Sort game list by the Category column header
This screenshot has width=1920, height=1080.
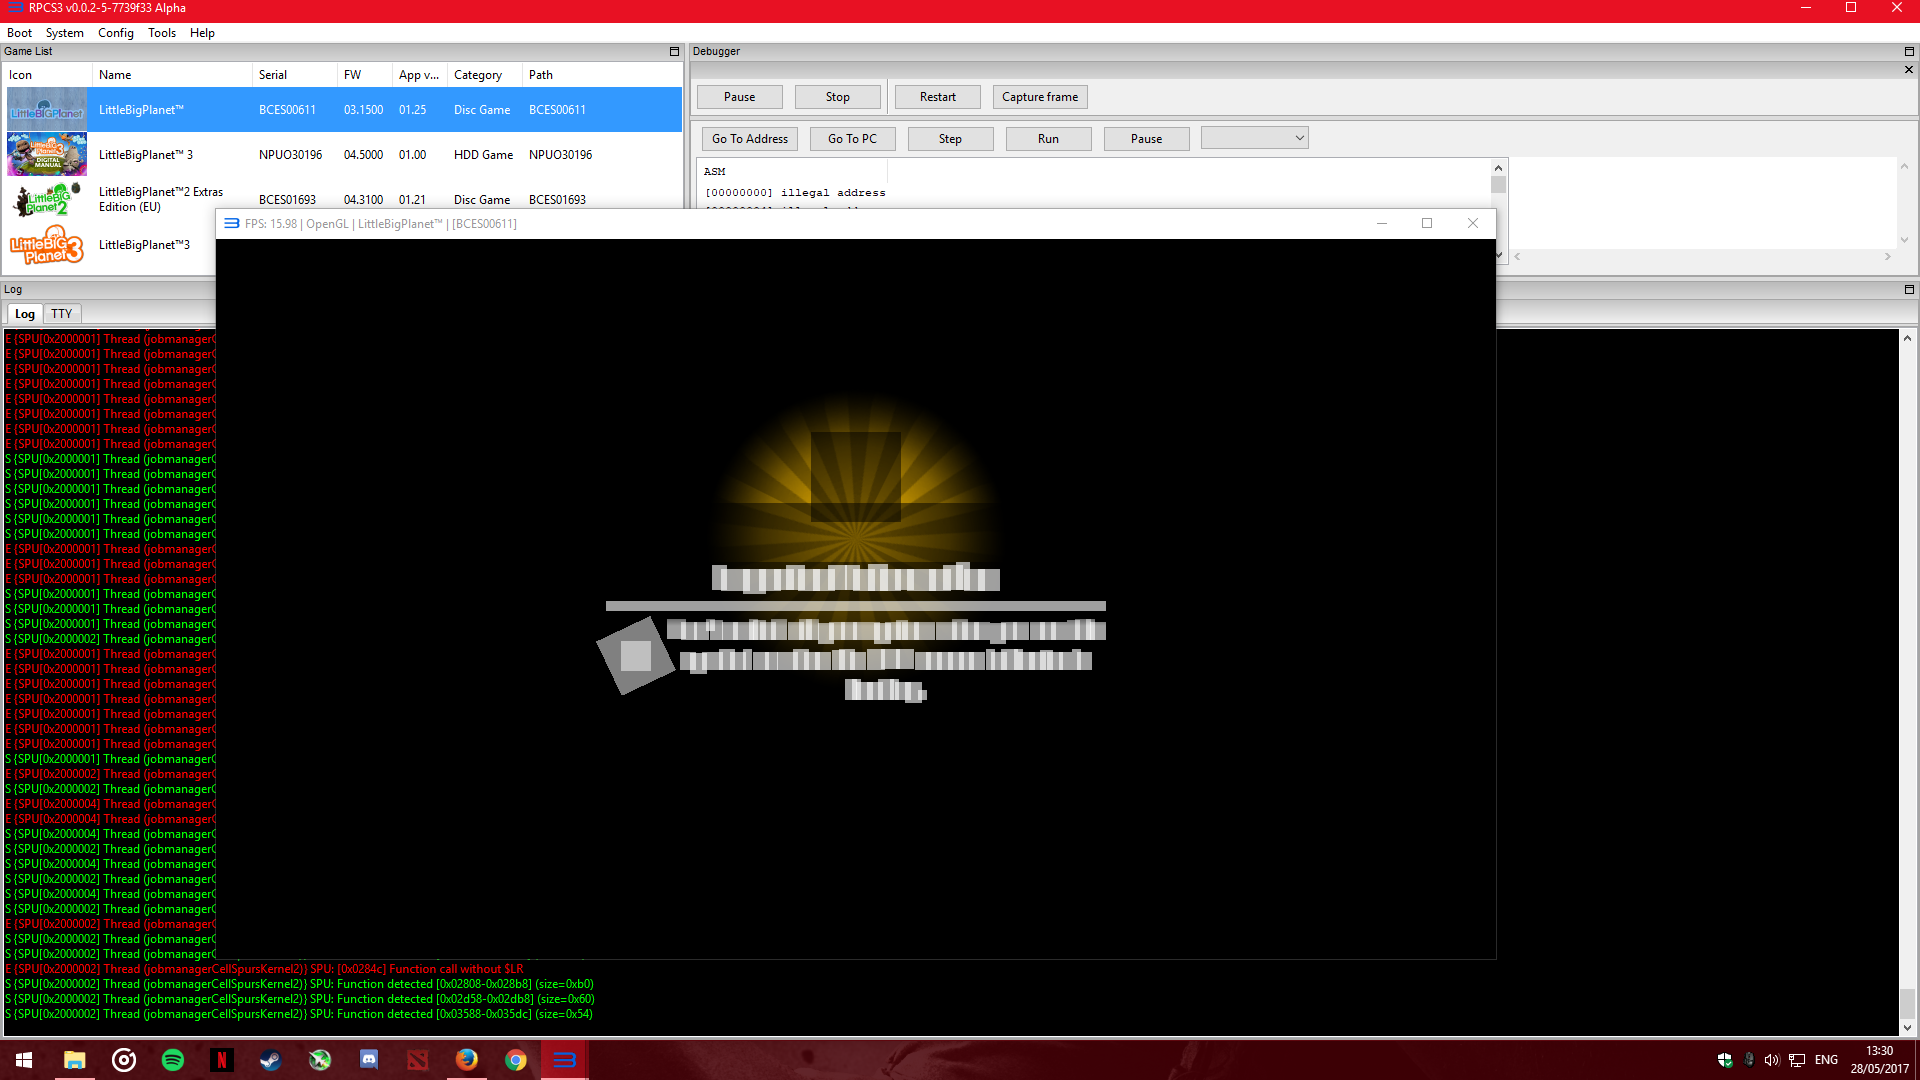pos(478,75)
